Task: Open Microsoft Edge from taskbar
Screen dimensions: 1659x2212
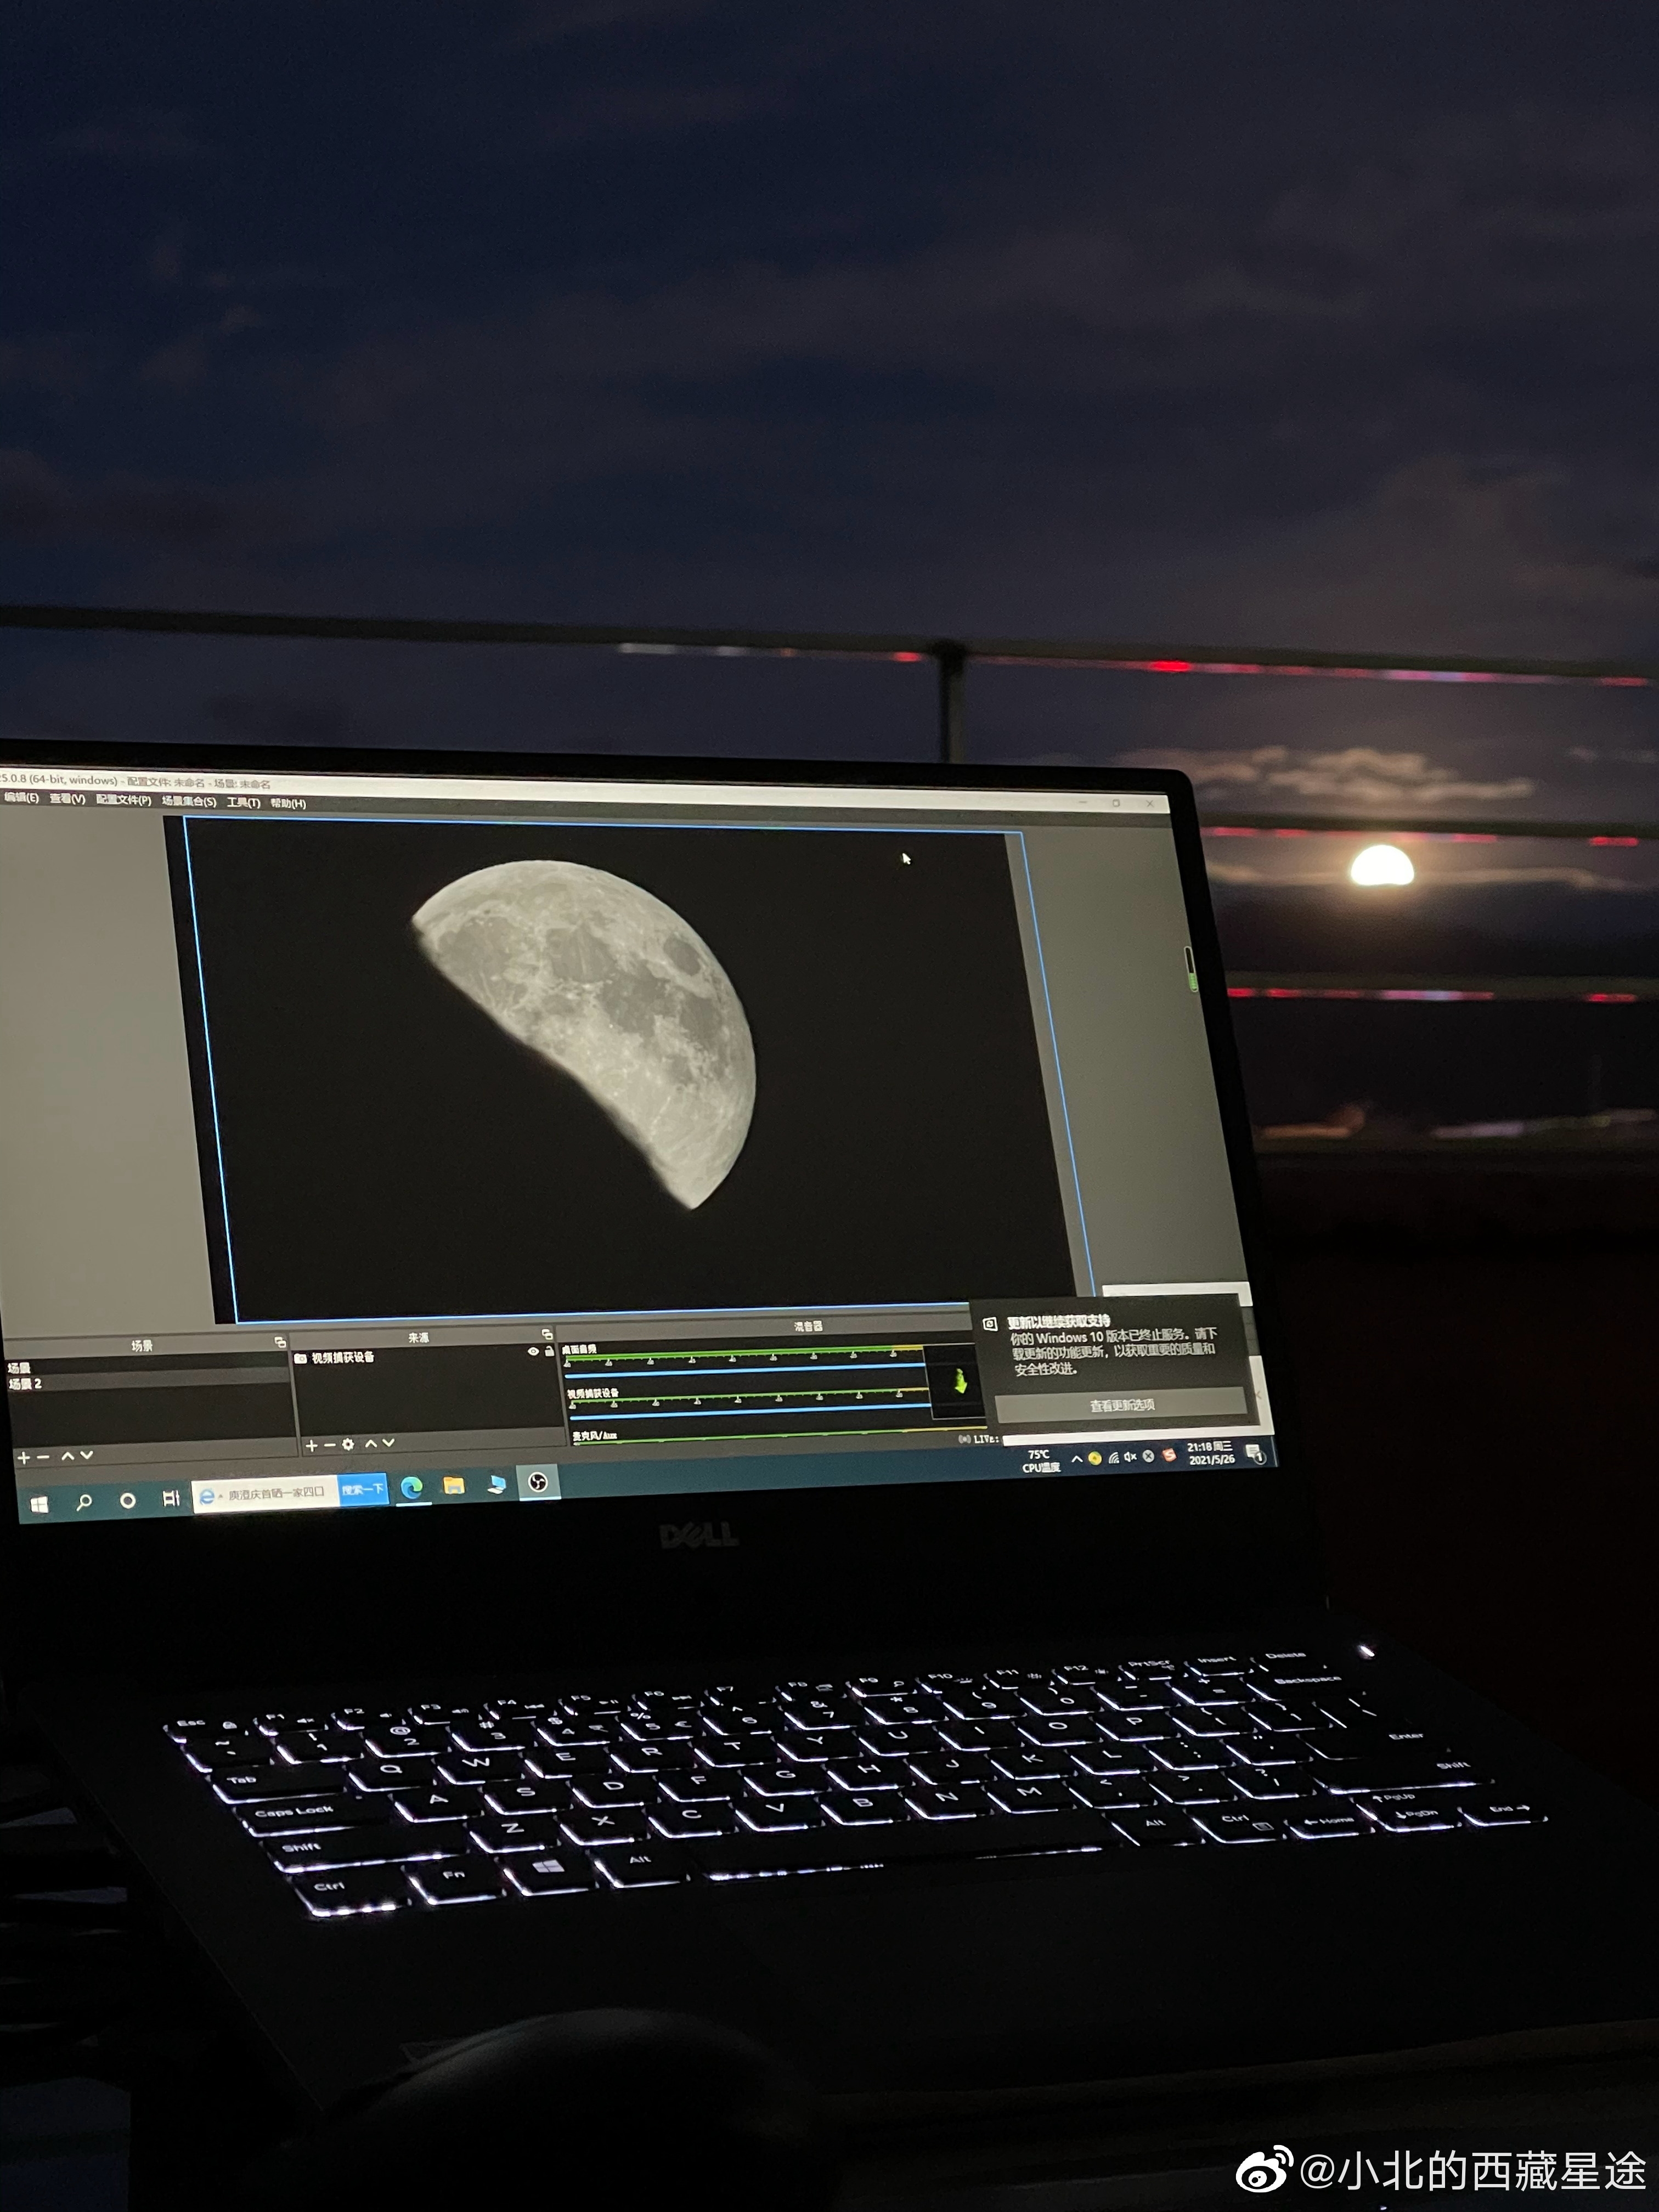Action: point(411,1487)
